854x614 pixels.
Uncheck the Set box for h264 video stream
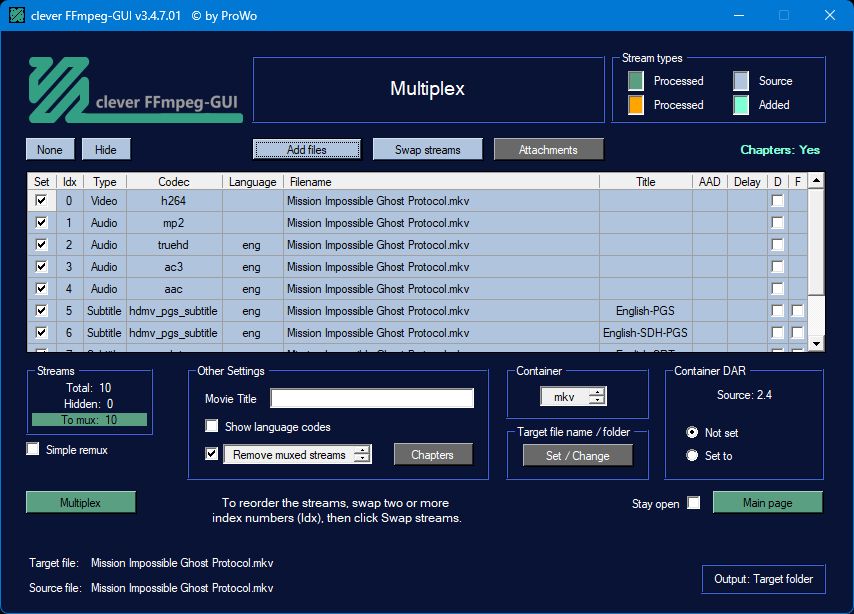tap(41, 201)
